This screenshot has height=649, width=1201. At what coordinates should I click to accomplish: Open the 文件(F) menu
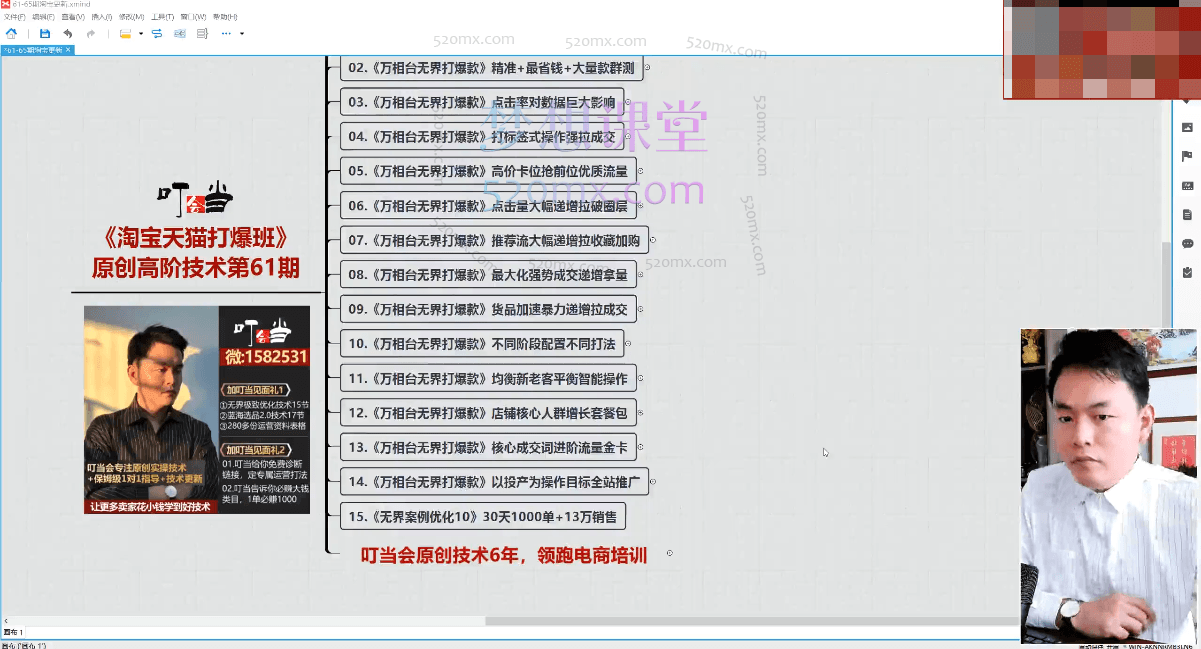[14, 17]
